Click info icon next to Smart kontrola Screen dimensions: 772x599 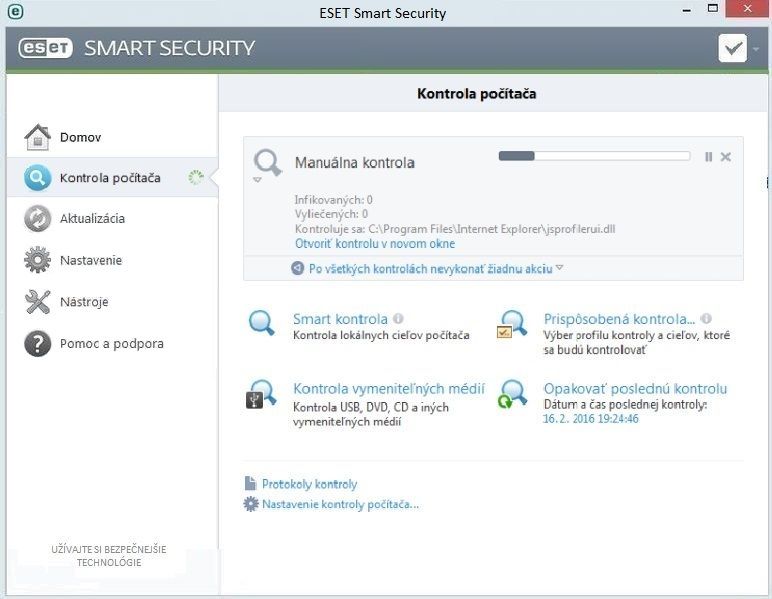click(x=398, y=318)
